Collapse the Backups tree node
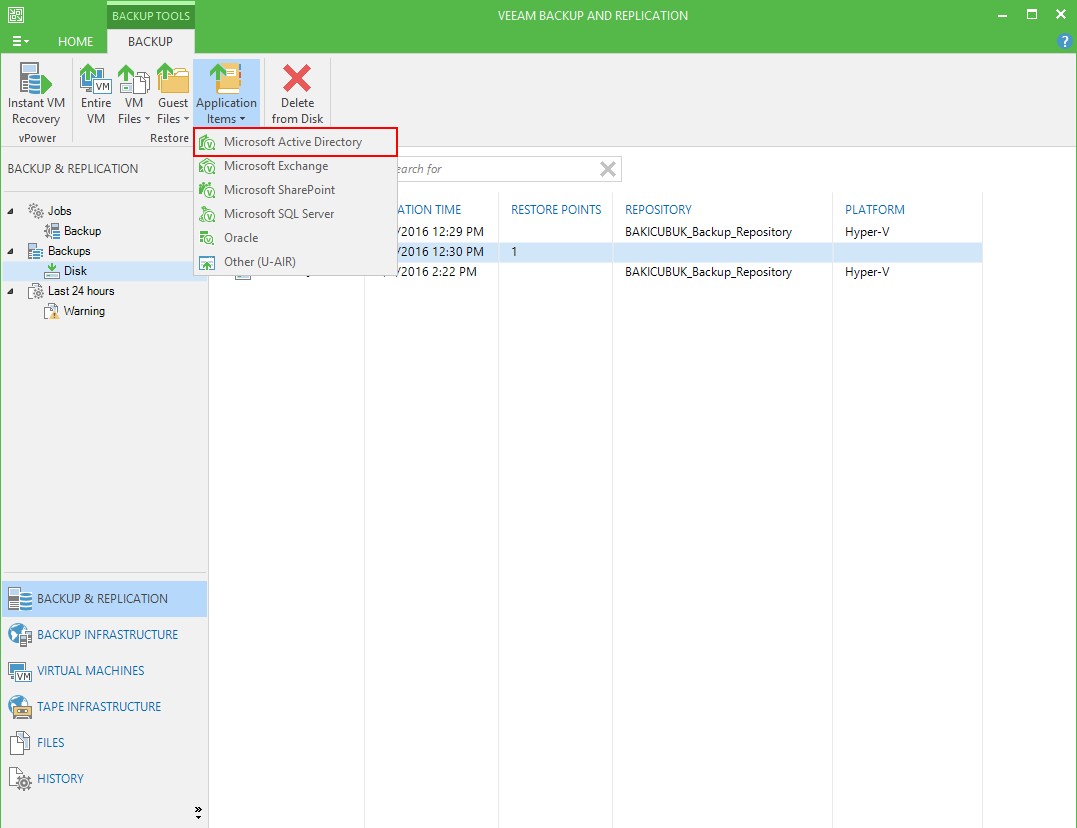This screenshot has height=828, width=1077. (10, 251)
